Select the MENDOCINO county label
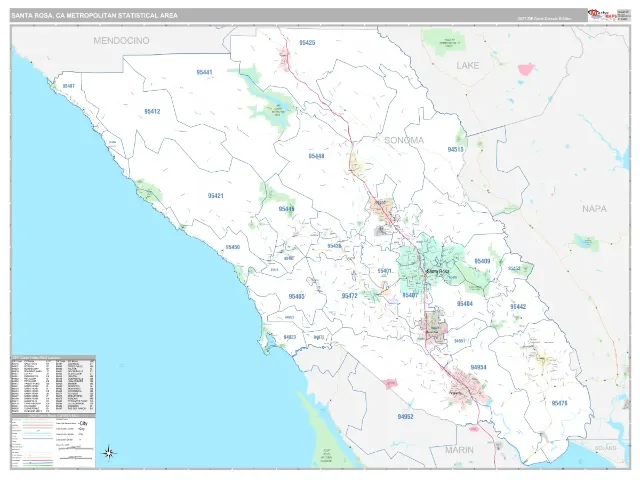Screen dimensions: 640x480 click(121, 40)
